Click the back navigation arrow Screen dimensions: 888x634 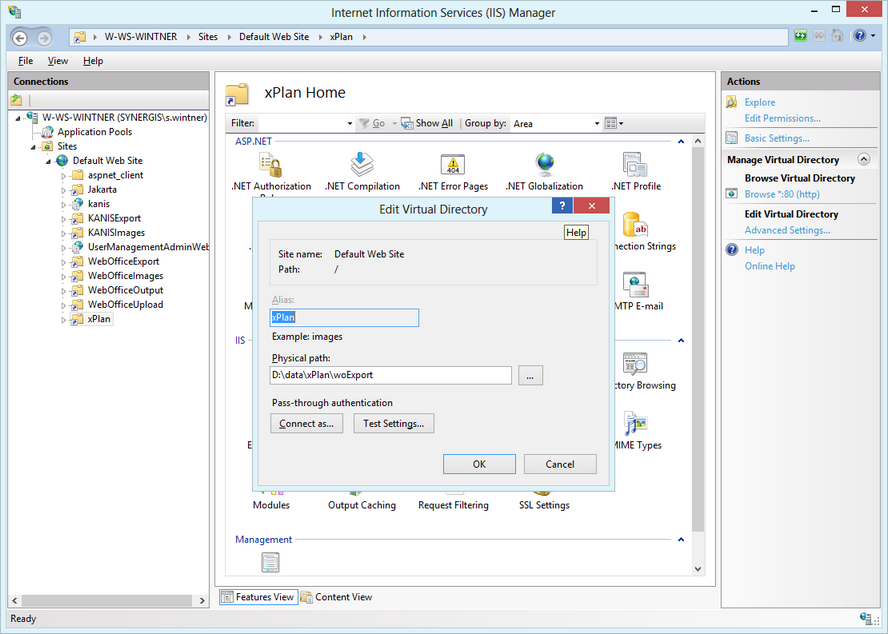[21, 35]
